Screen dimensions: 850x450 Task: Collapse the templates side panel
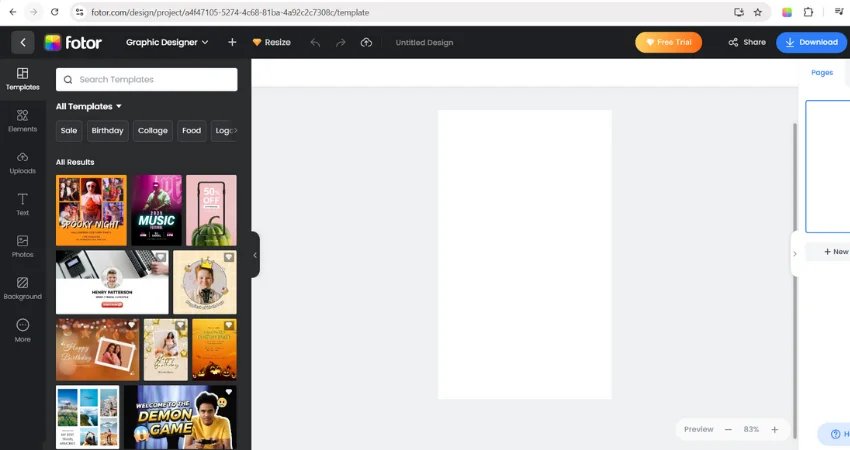coord(255,255)
